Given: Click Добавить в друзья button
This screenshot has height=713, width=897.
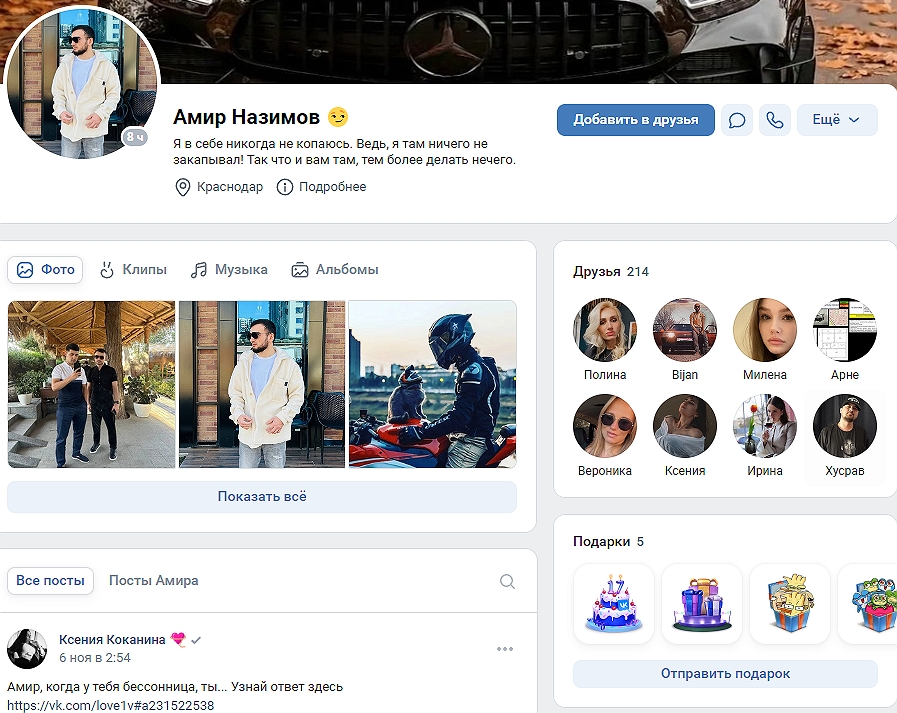Looking at the screenshot, I should 635,120.
